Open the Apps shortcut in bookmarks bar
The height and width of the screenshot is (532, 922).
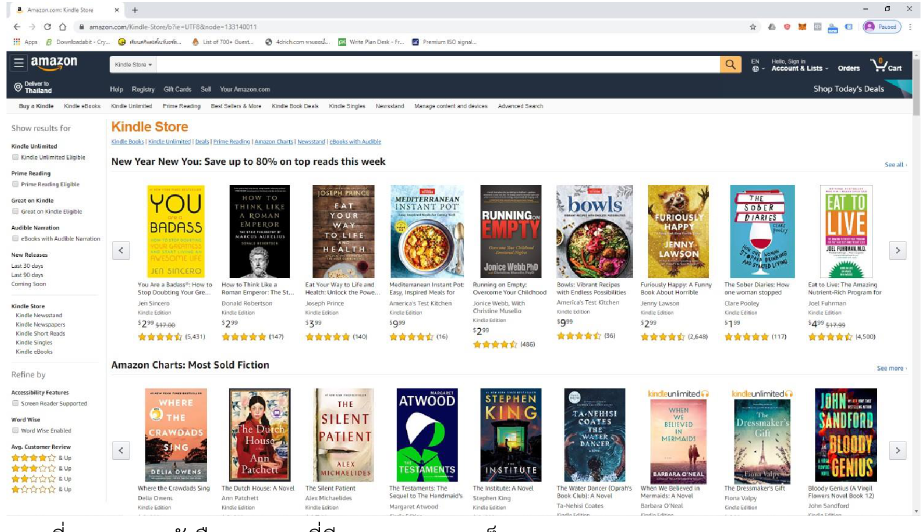(25, 42)
